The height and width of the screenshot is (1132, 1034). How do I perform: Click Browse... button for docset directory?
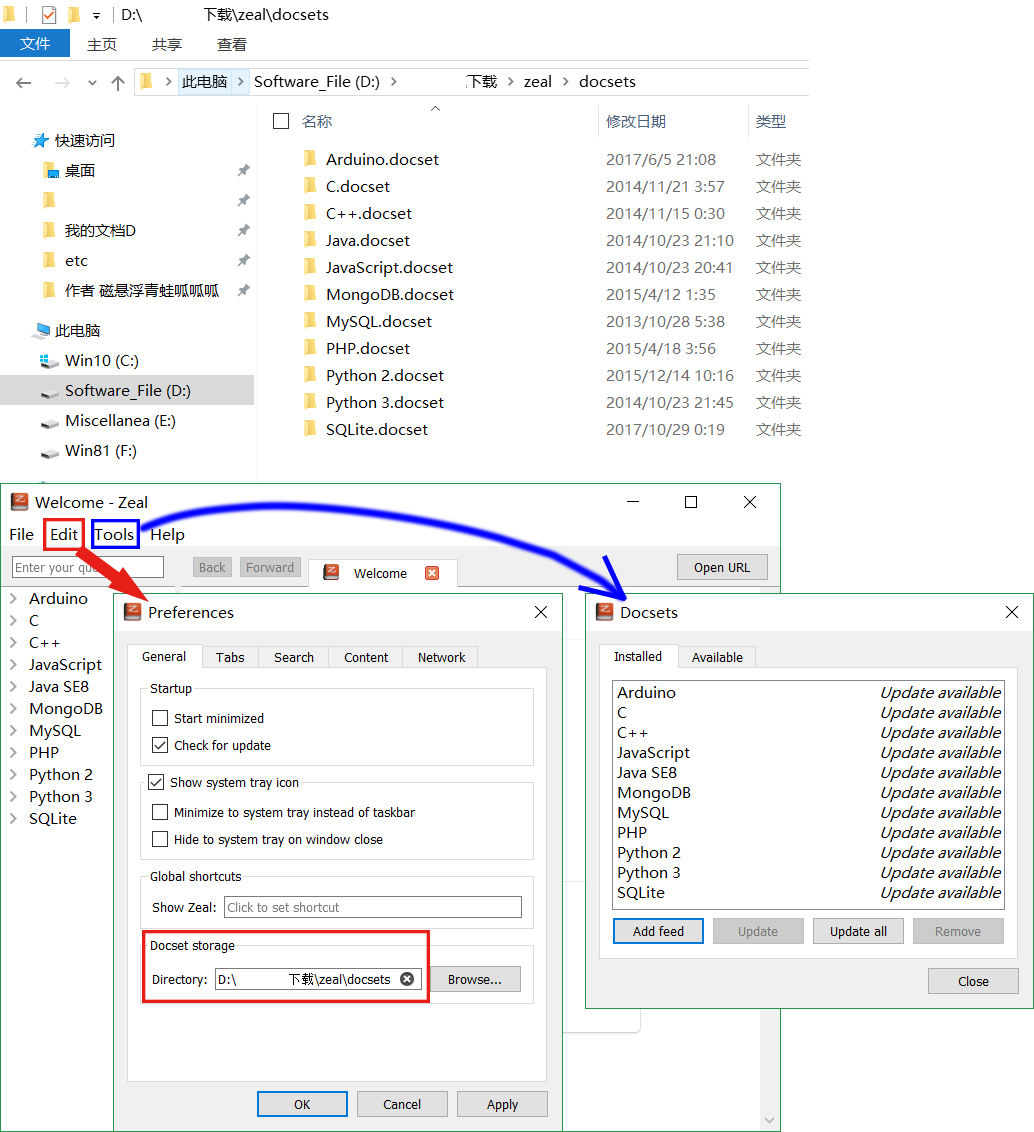474,979
